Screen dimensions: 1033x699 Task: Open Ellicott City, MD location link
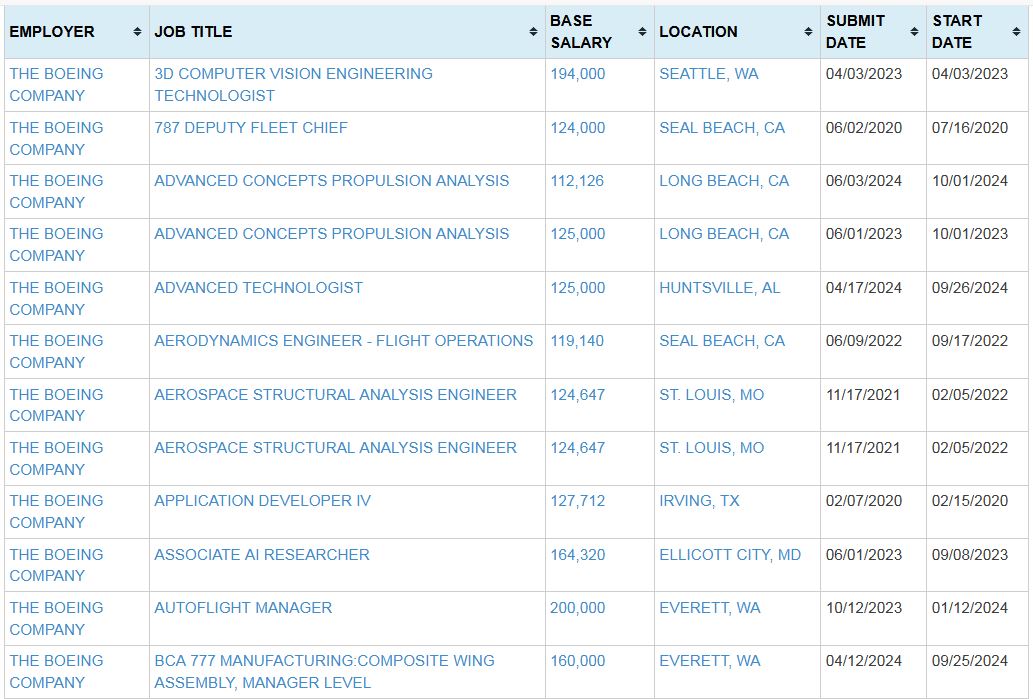point(729,555)
